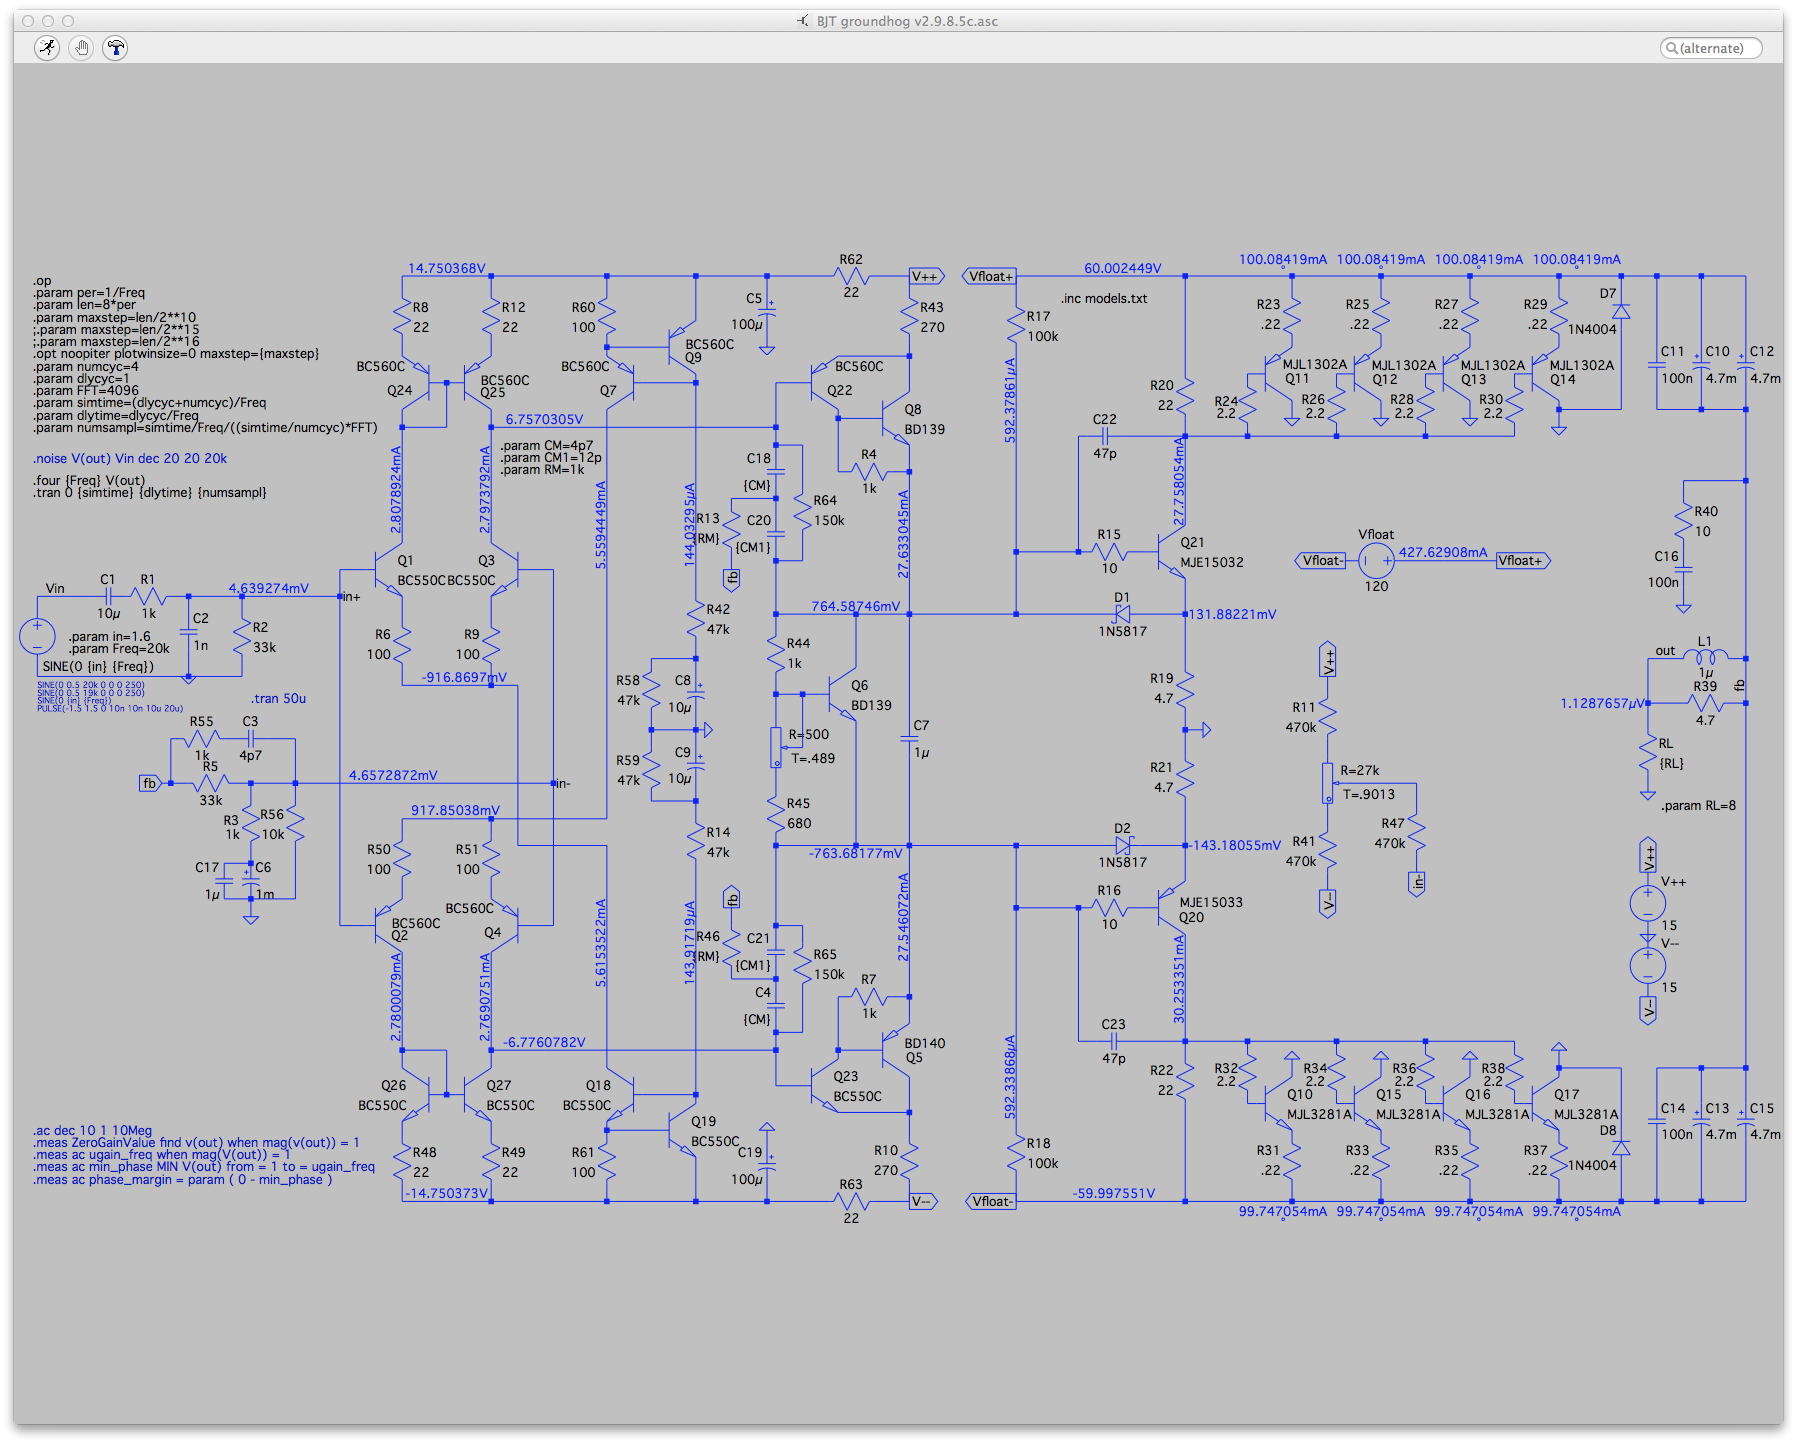
Task: Click the R17 100k resistor label
Action: [x=1041, y=327]
